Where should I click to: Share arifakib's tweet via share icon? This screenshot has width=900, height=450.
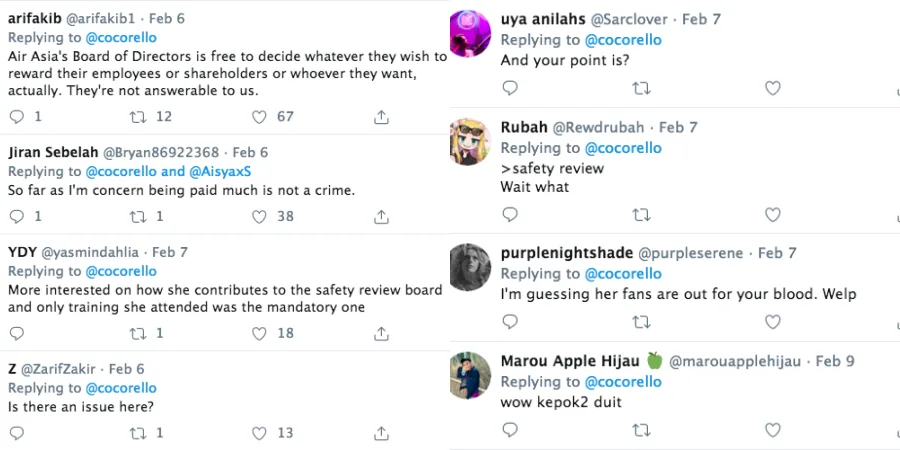coord(381,117)
